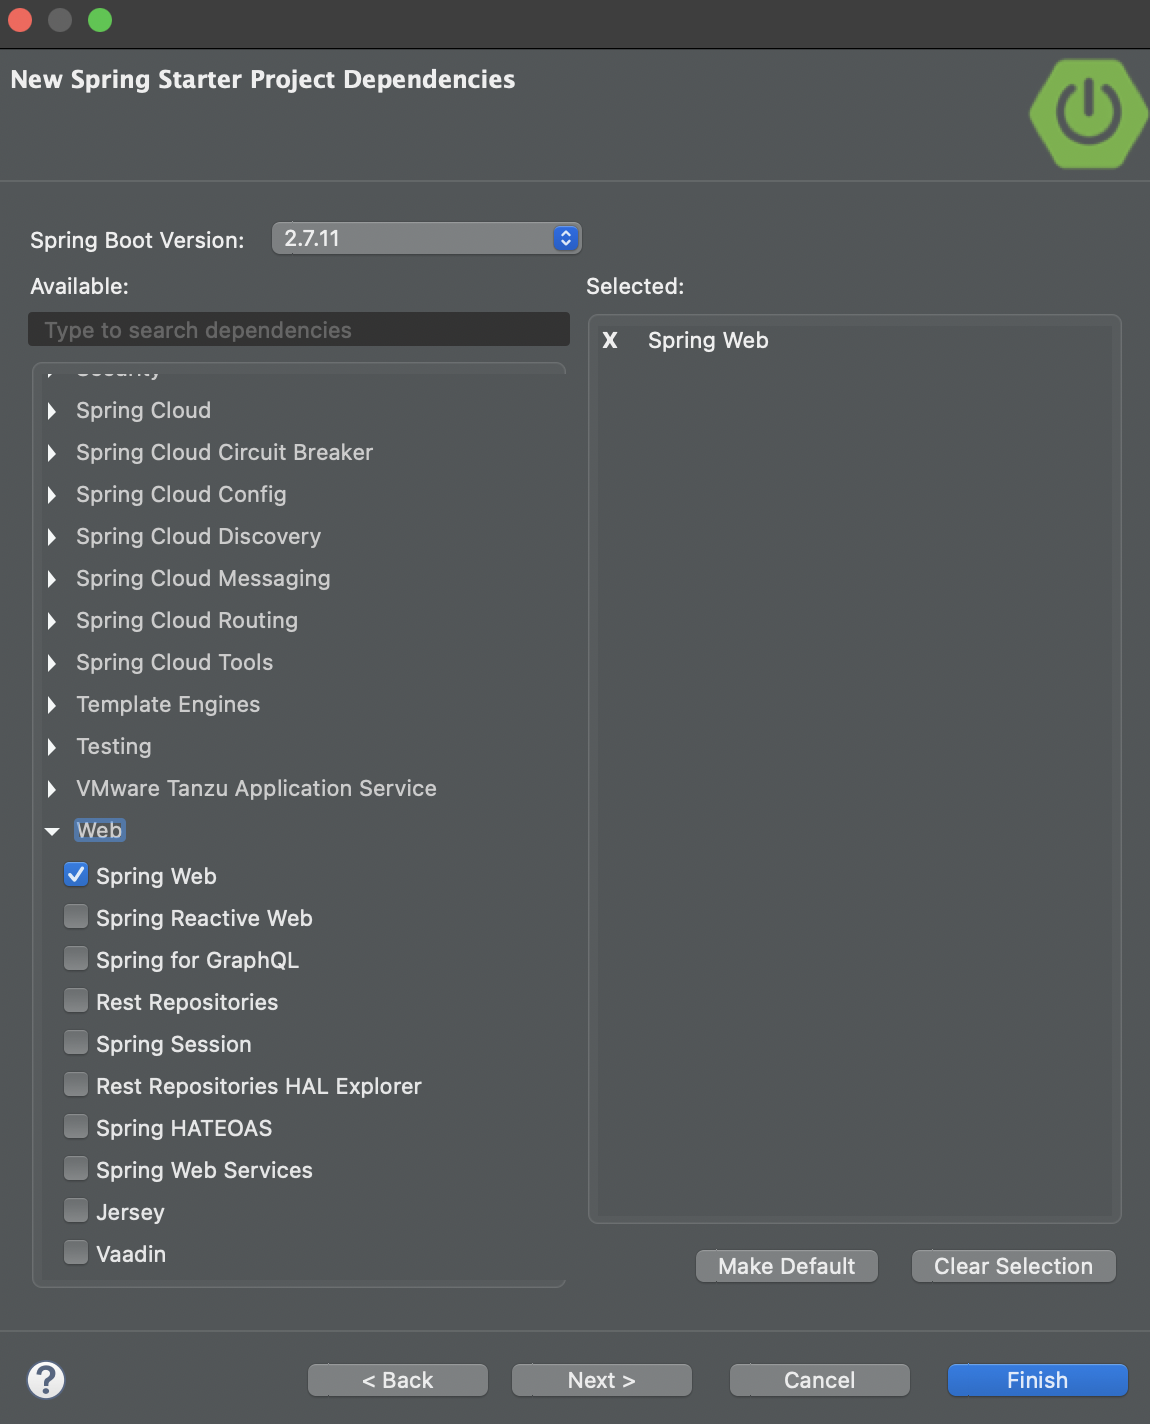1150x1424 pixels.
Task: Click the help question mark icon
Action: point(46,1380)
